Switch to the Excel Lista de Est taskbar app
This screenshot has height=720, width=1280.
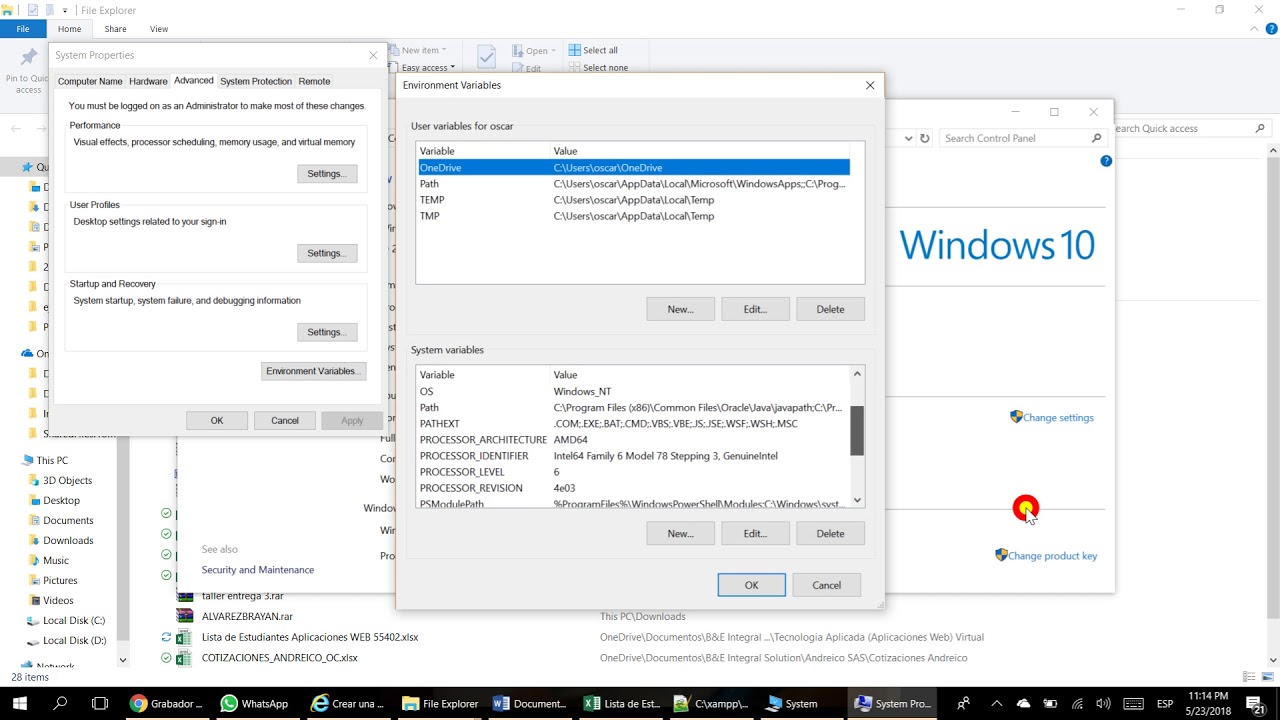[621, 703]
